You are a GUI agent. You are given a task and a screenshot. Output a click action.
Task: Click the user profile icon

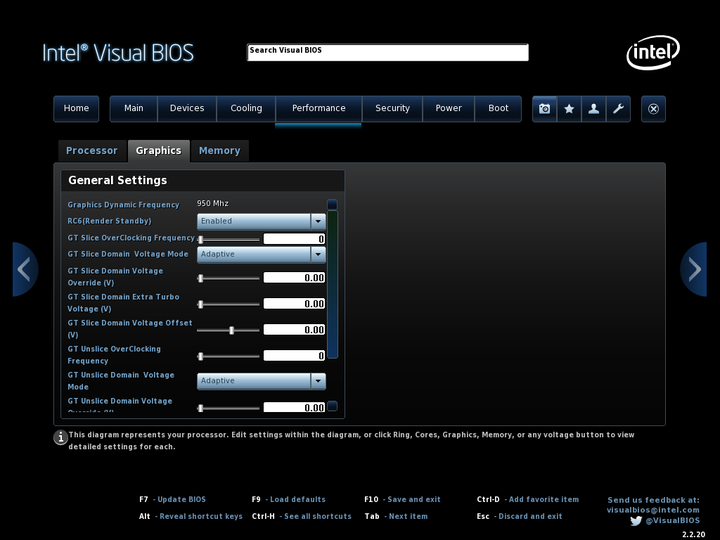point(594,109)
